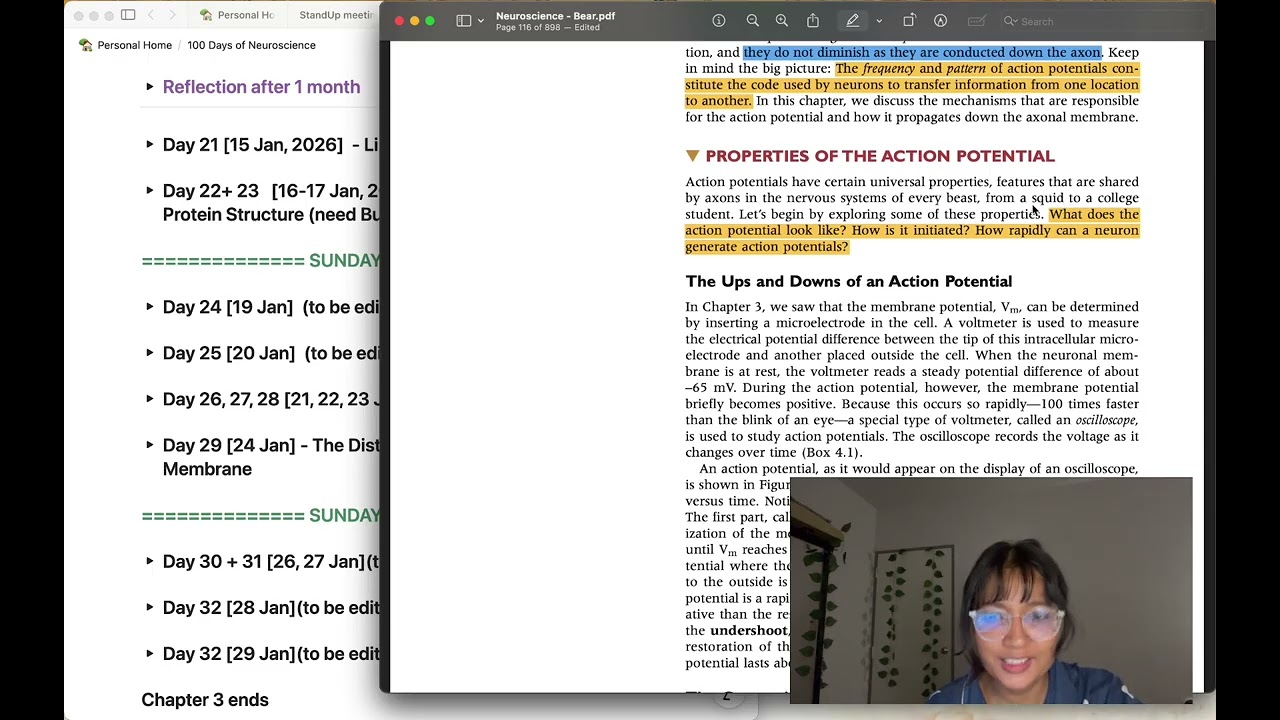
Task: Click the 'PROPERTIES OF THE ACTION POTENTIAL' heading
Action: (x=880, y=156)
